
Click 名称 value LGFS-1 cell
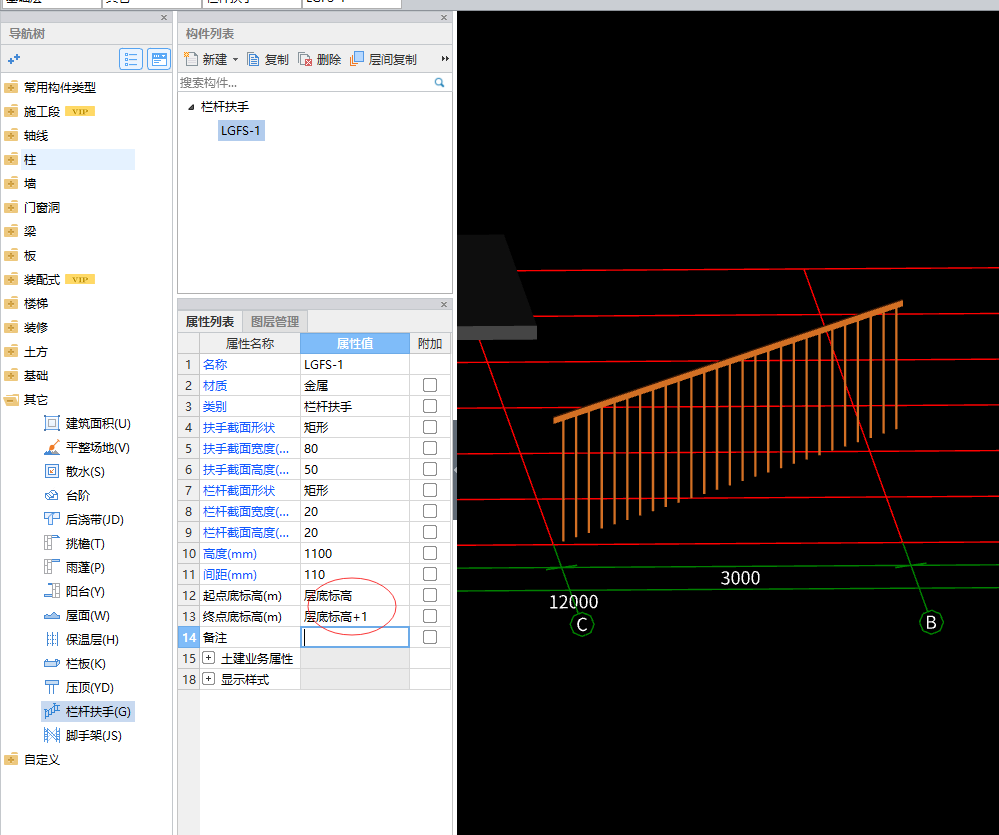click(x=355, y=364)
